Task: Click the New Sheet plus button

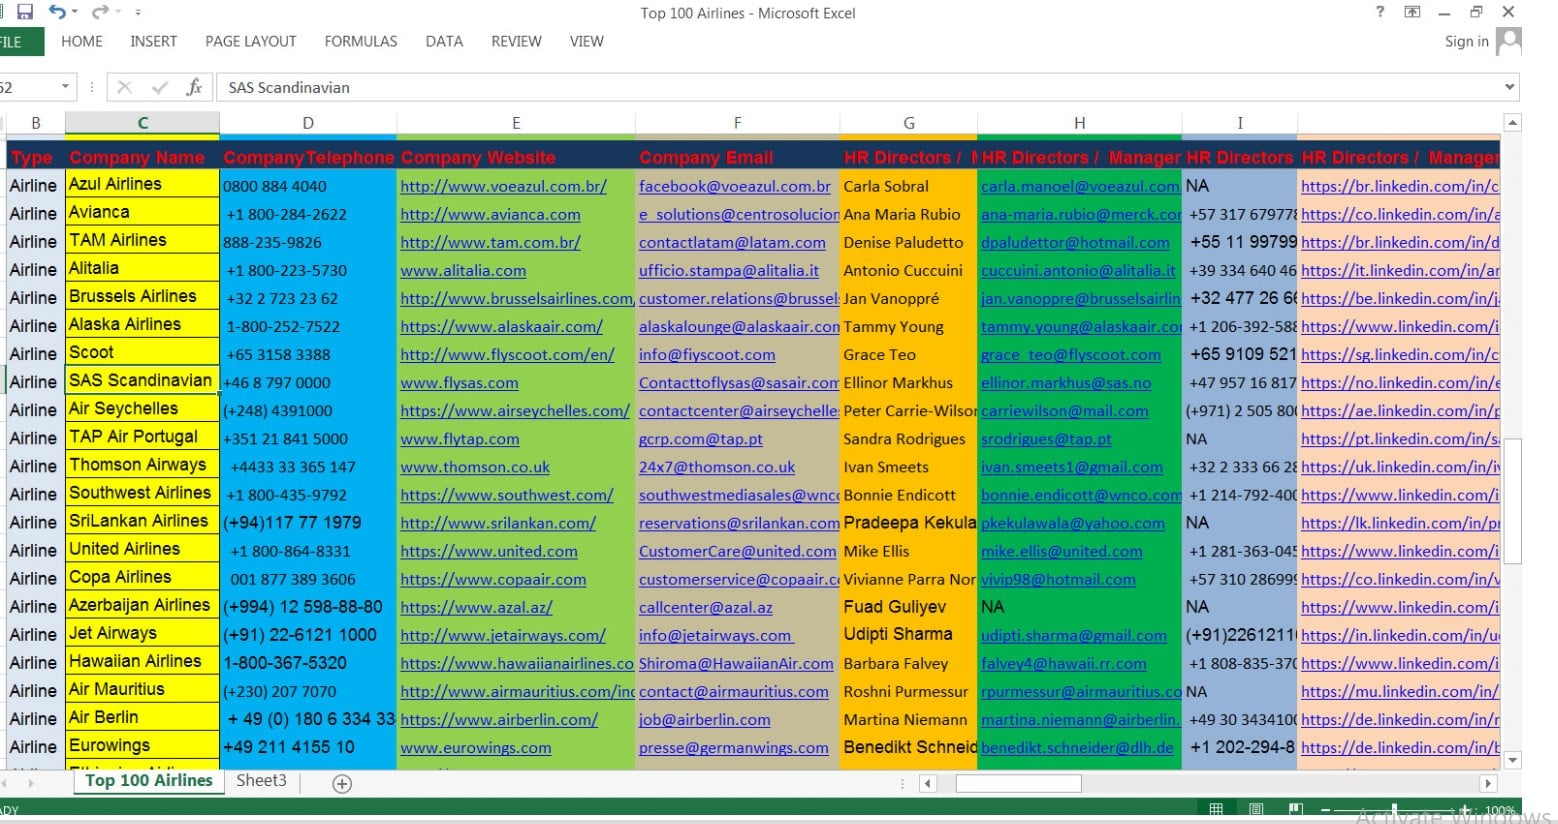Action: (x=341, y=783)
